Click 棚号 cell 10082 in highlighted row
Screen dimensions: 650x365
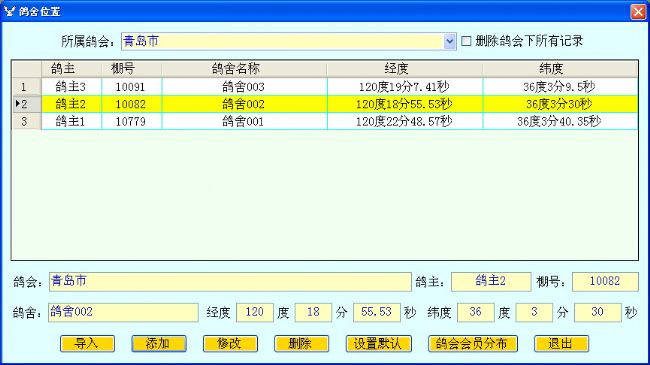click(131, 104)
